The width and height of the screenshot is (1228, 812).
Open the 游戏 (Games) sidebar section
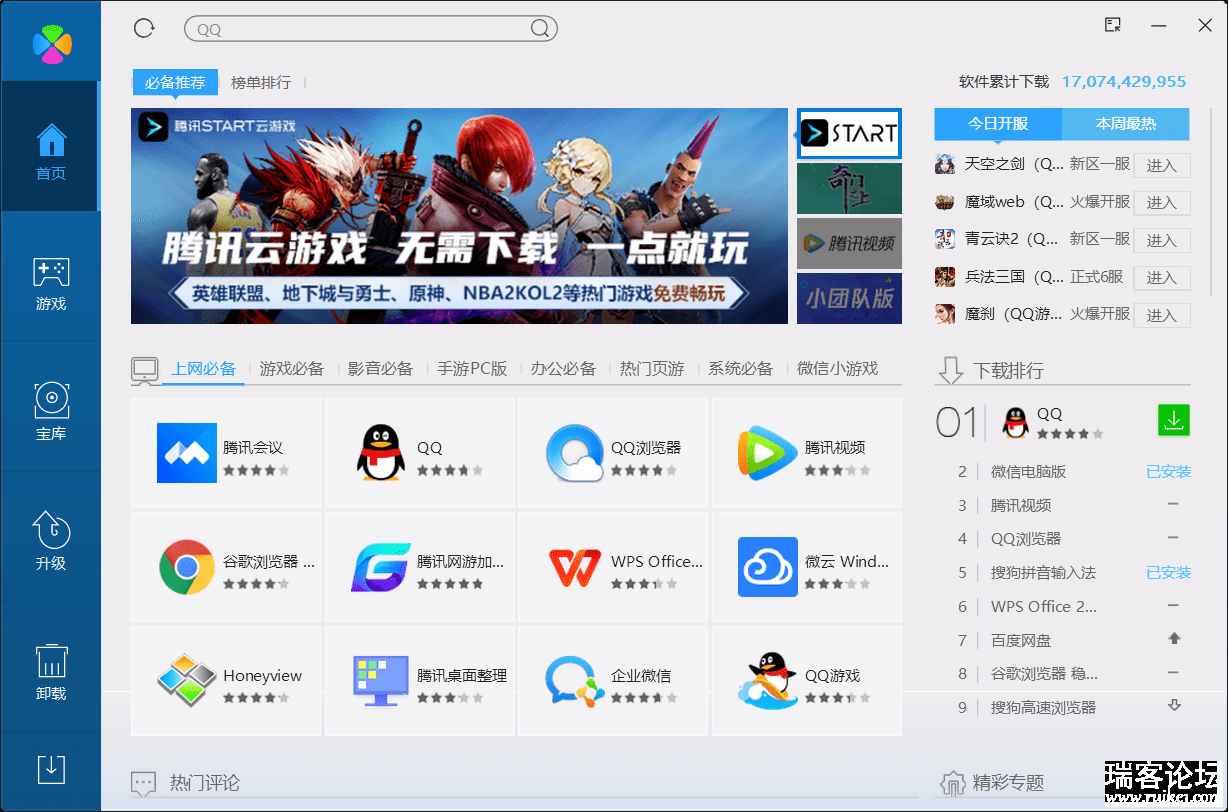click(50, 283)
